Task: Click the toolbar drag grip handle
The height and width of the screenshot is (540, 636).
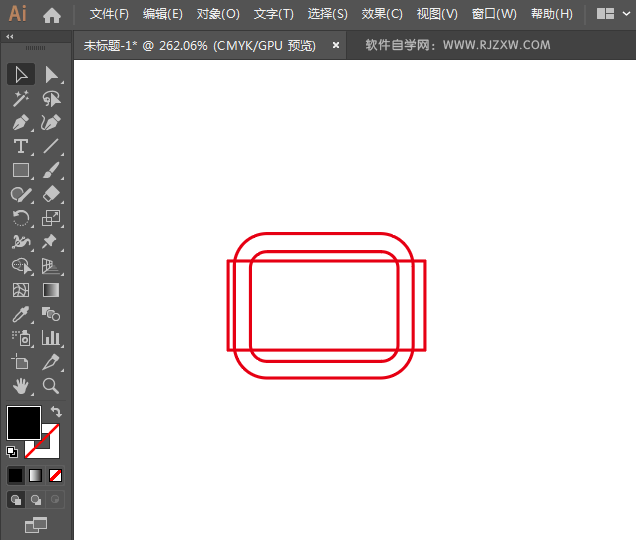Action: tap(36, 48)
